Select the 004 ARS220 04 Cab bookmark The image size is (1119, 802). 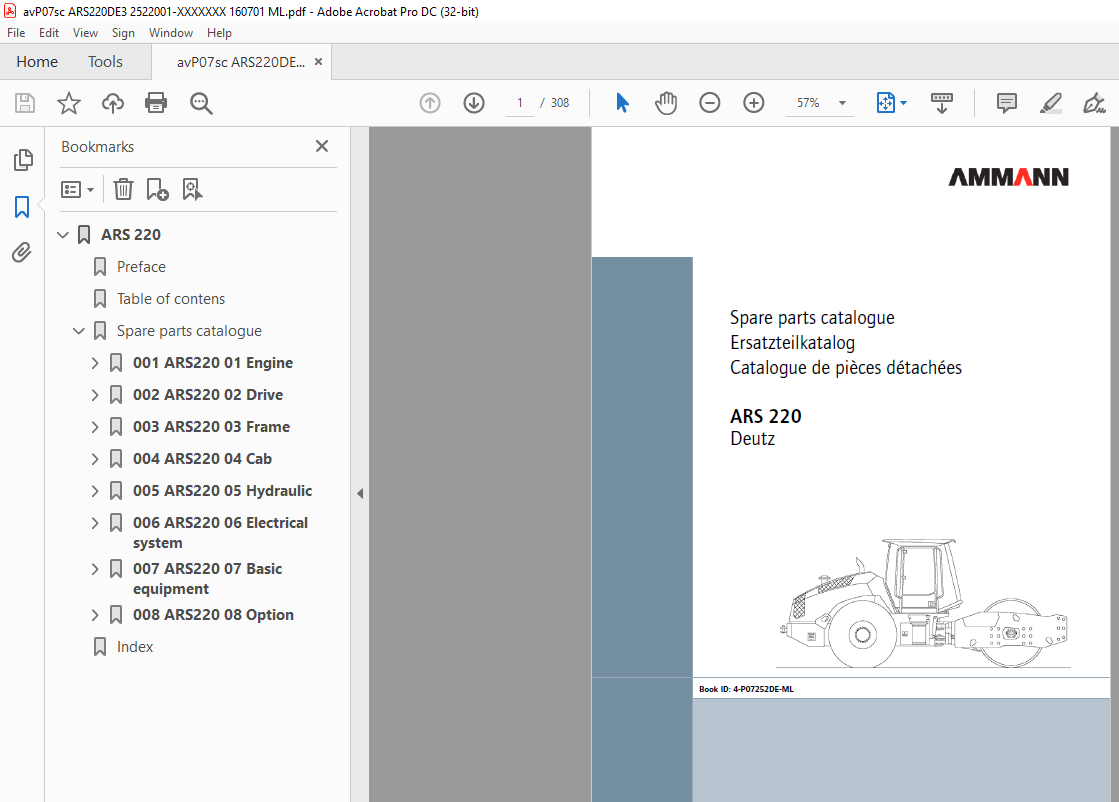[202, 459]
